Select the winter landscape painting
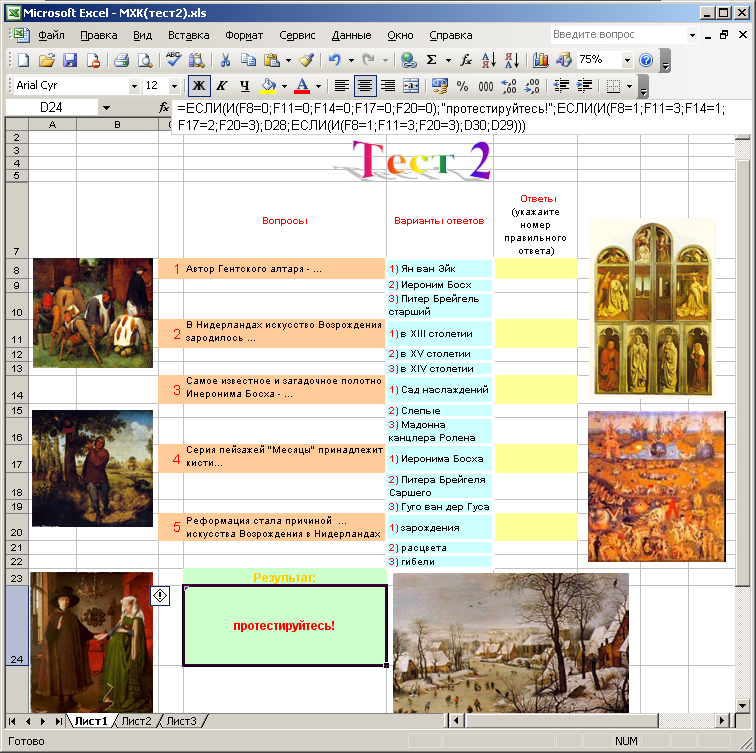 511,642
